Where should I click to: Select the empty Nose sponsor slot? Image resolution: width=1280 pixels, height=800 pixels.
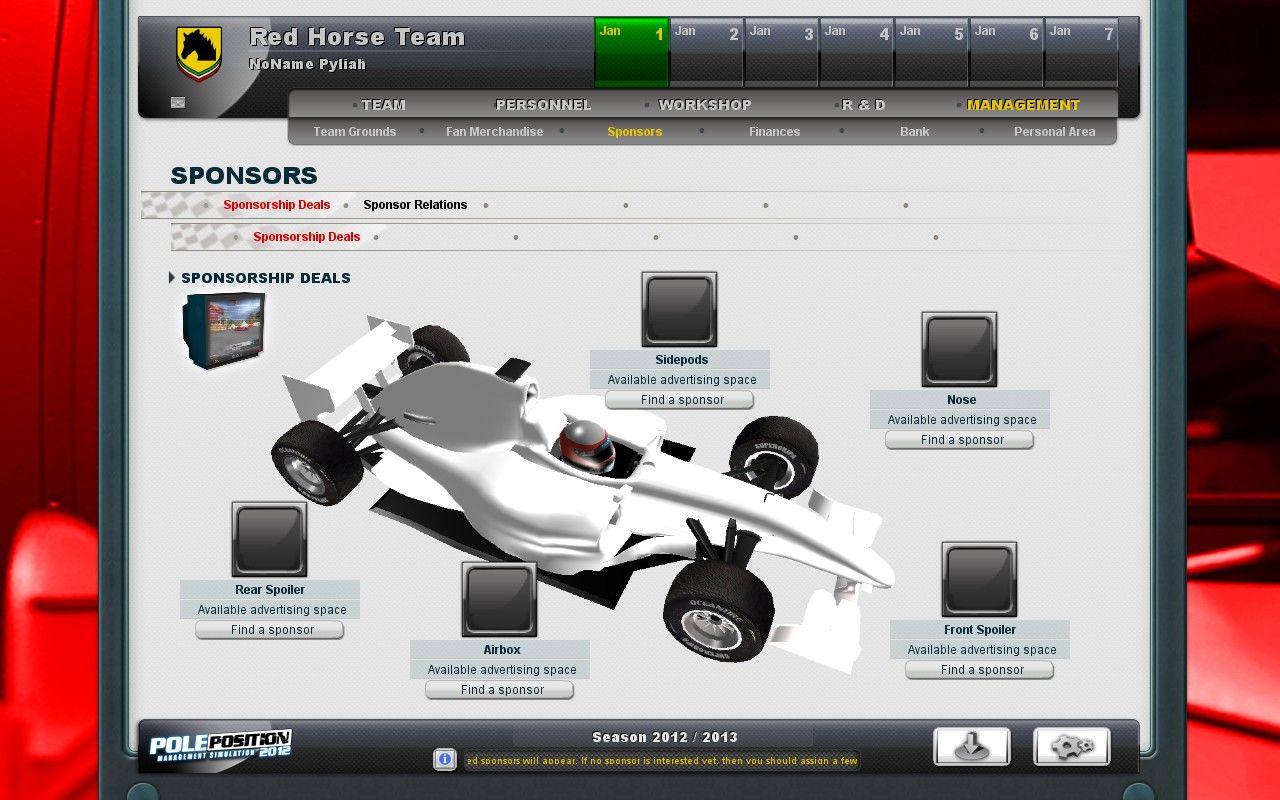coord(959,349)
